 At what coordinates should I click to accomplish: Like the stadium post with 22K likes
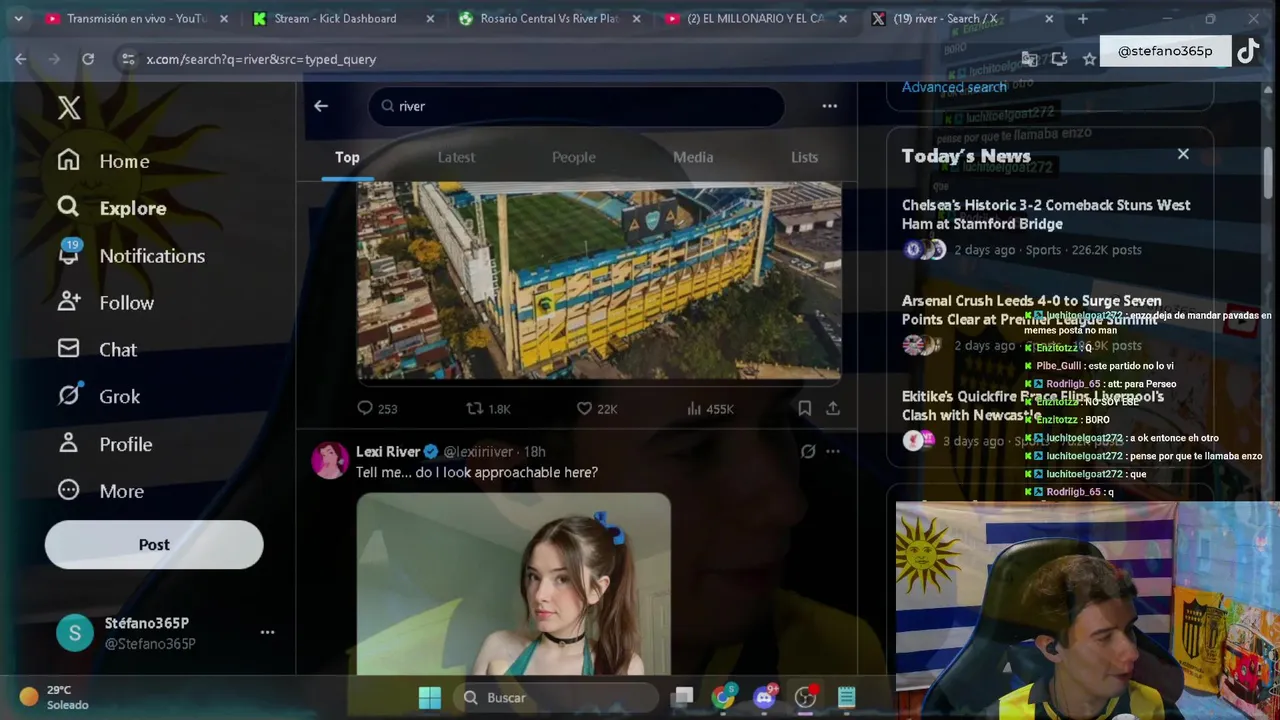click(x=597, y=408)
